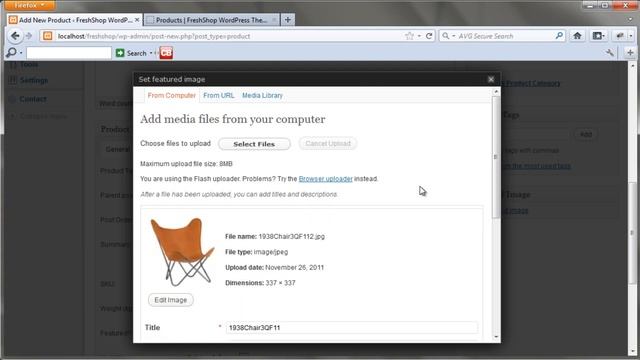Click the Title text field
Viewport: 640px width, 360px height.
coord(351,327)
